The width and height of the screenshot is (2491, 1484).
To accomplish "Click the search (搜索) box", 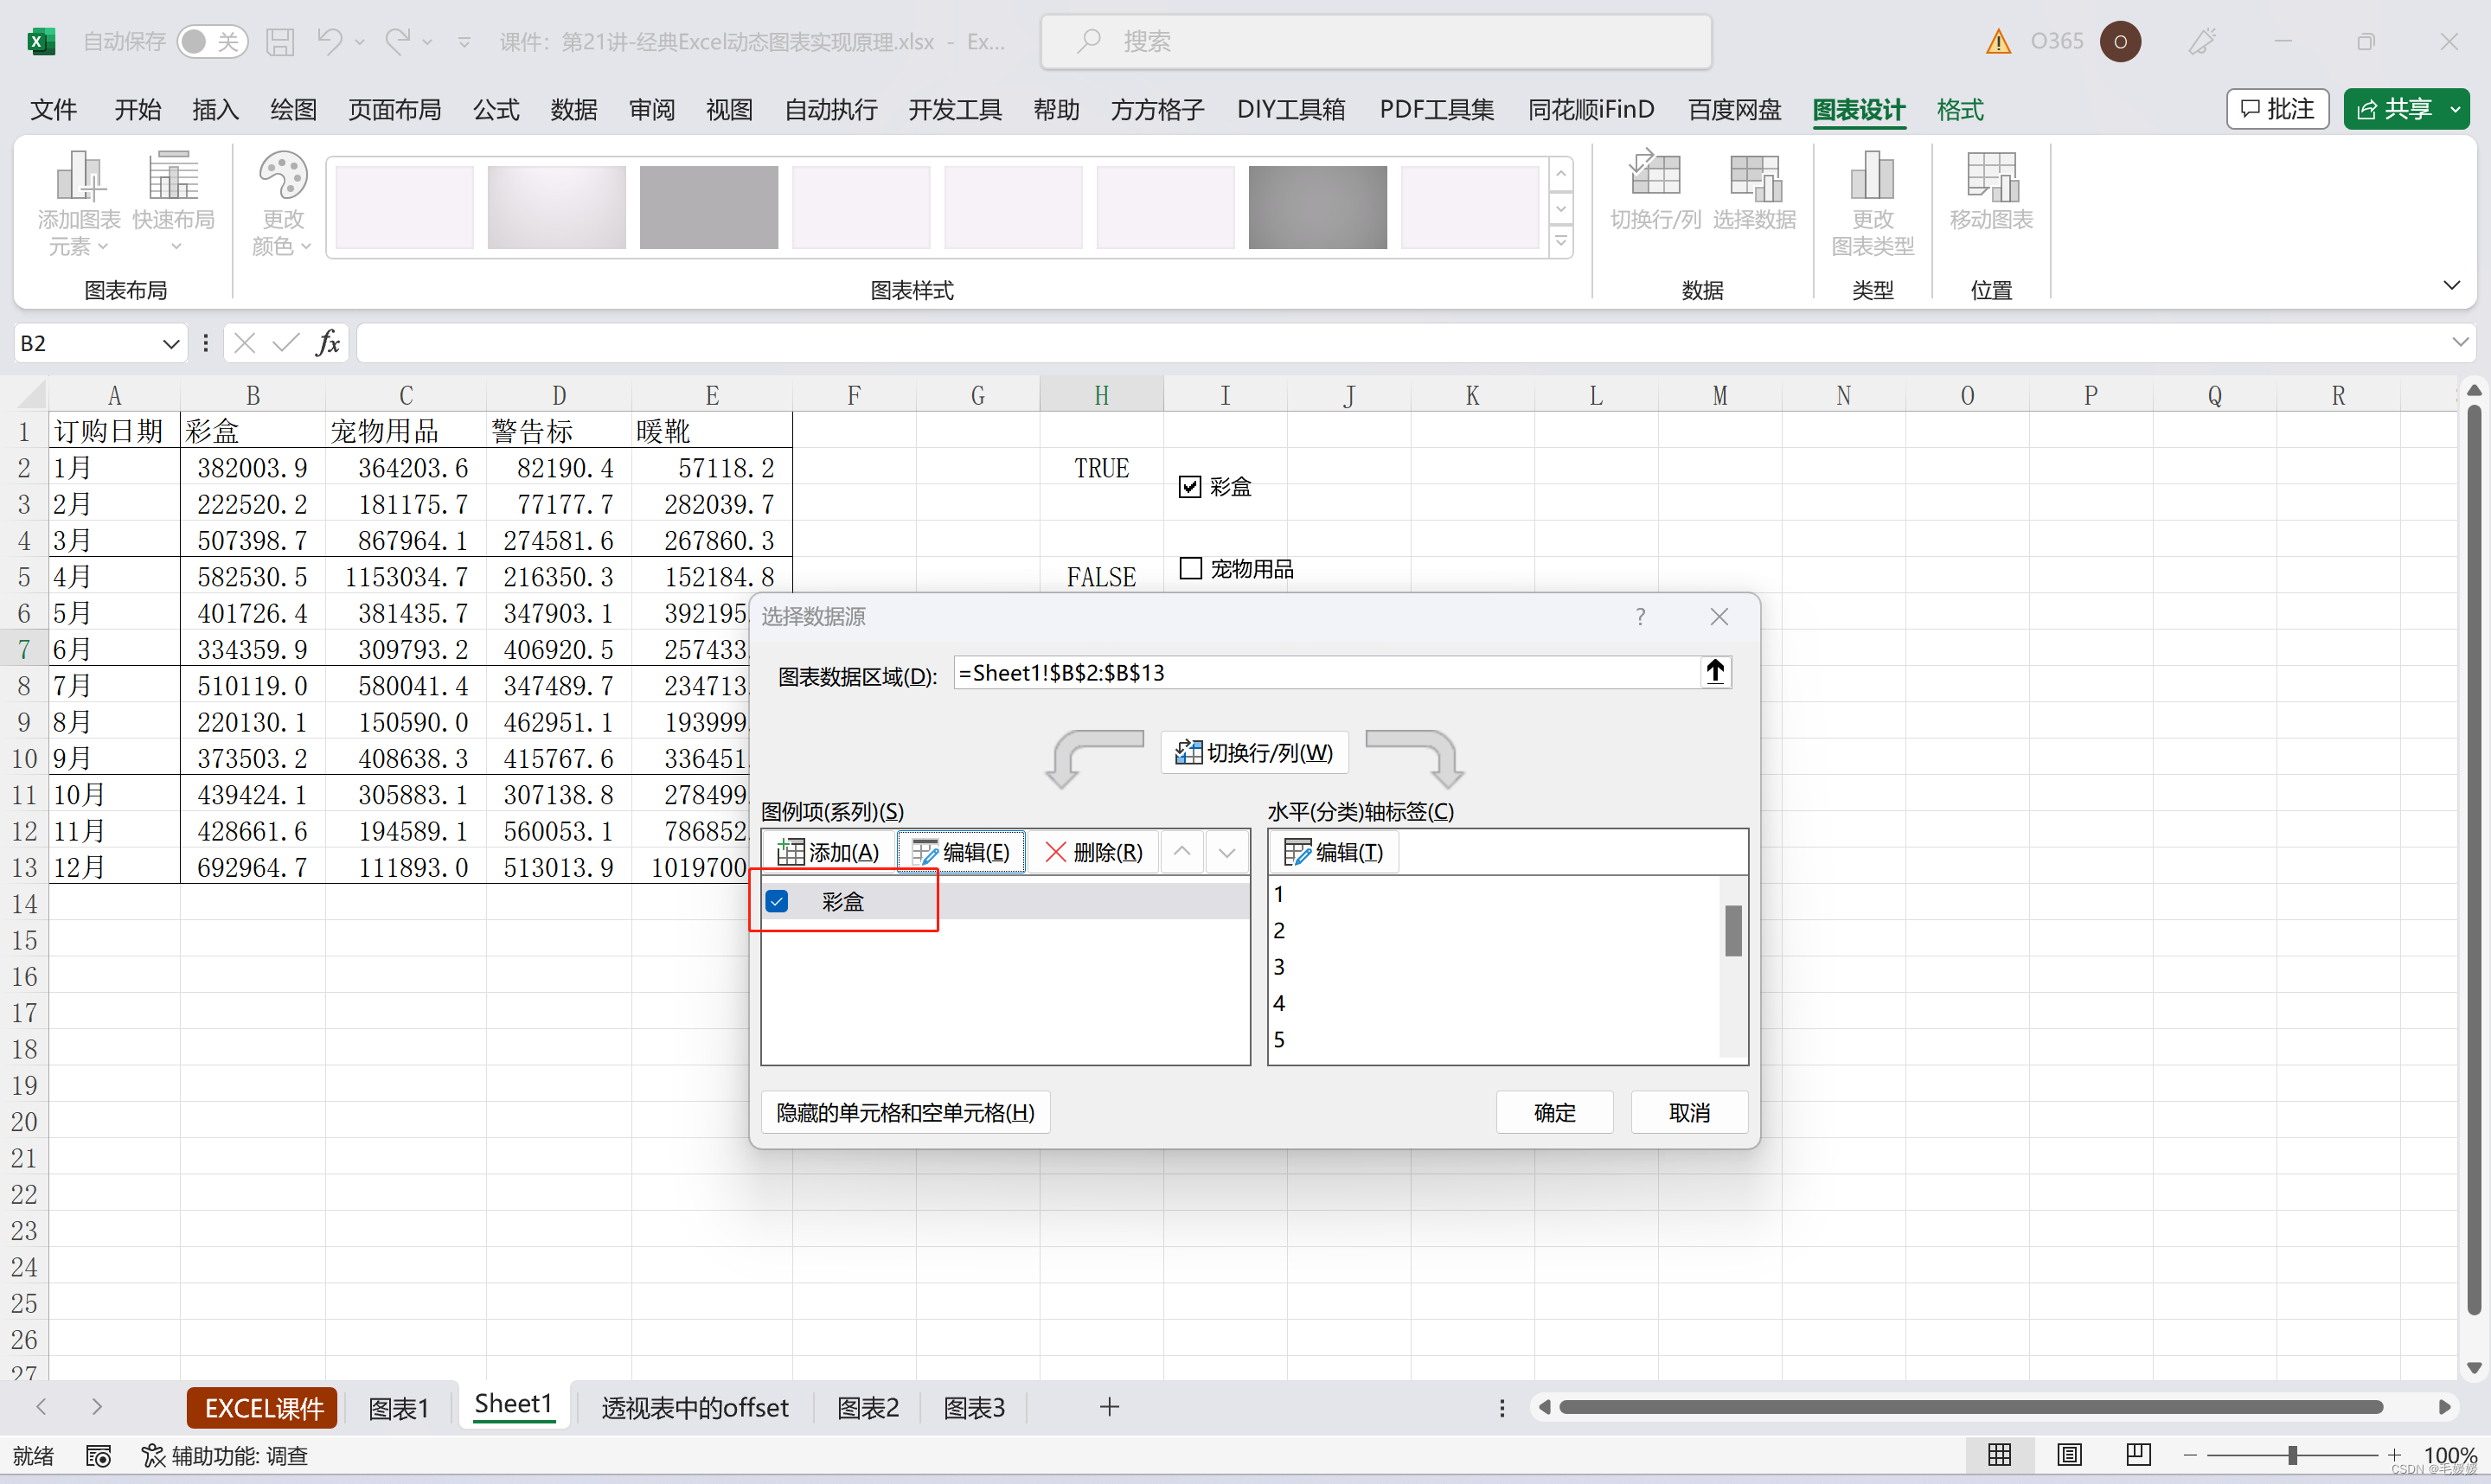I will pos(1376,41).
